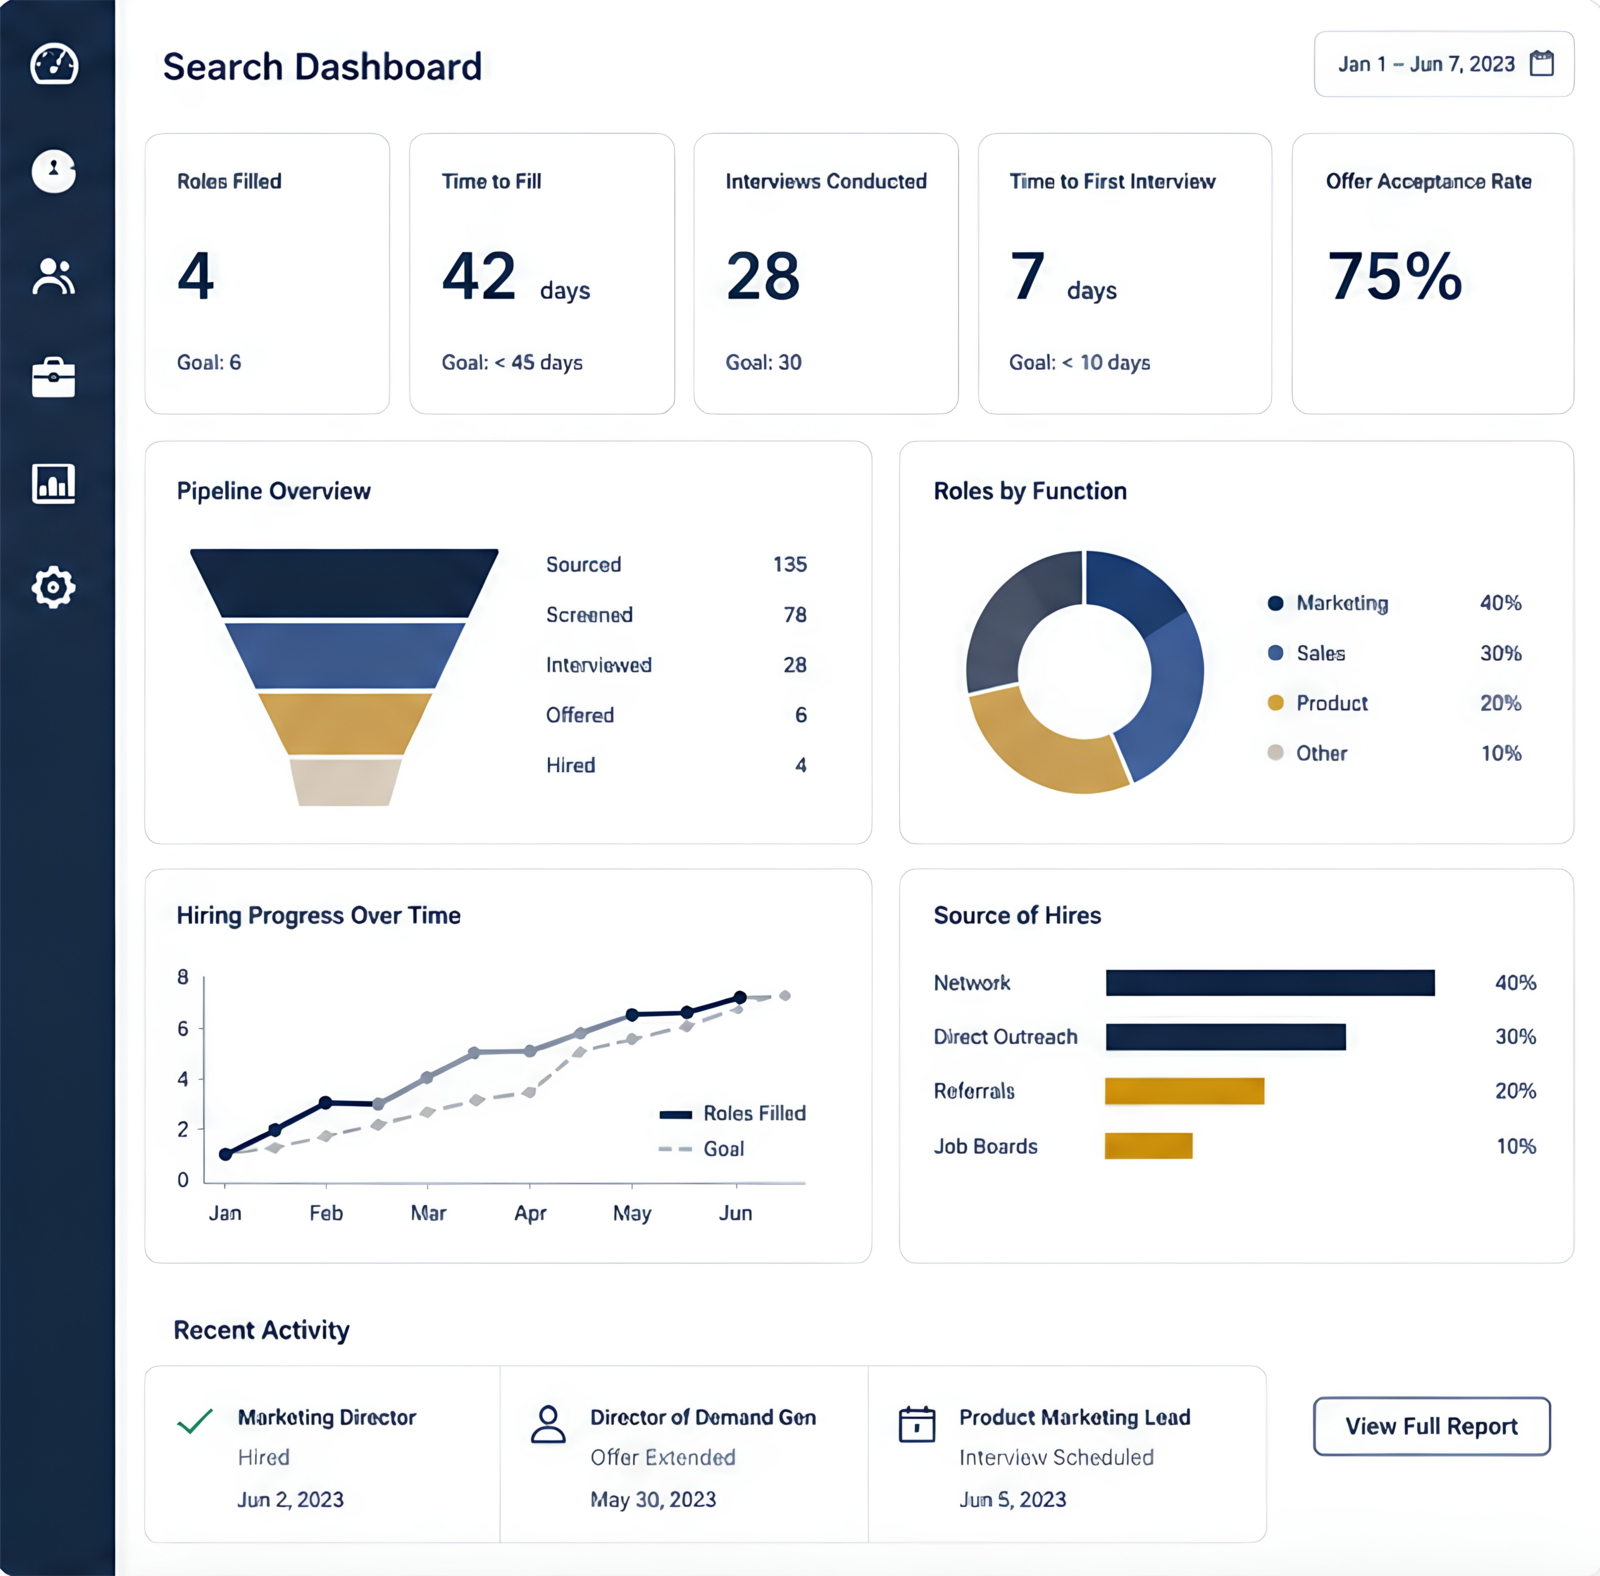
Task: Open the Jan 1 – Jun 7, 2023 date range
Action: pyautogui.click(x=1444, y=64)
